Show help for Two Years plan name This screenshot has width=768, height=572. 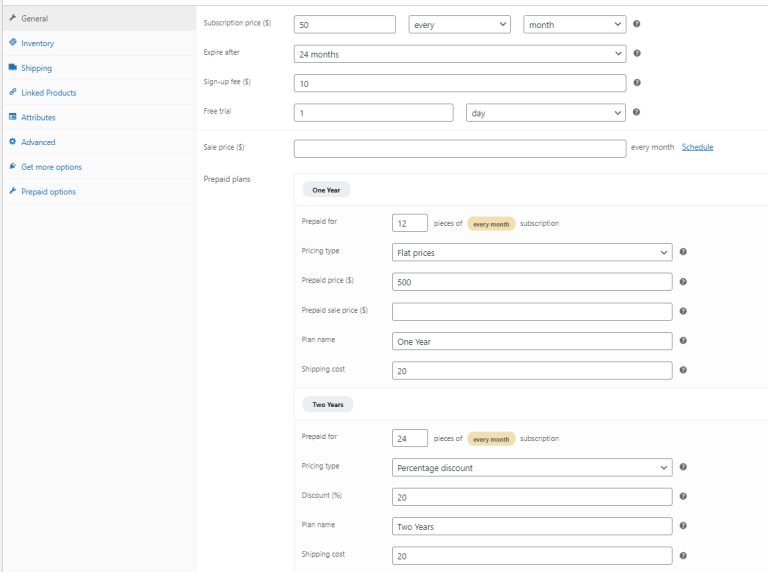point(683,525)
